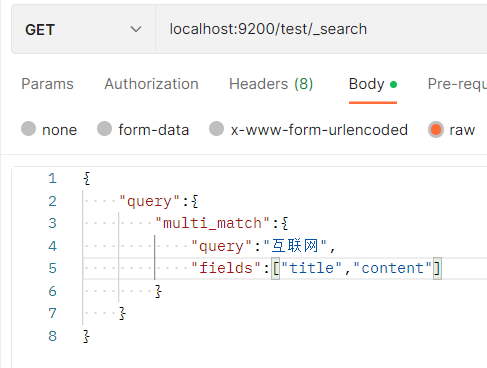Select the form-data radio option
The height and width of the screenshot is (368, 487).
tap(104, 129)
